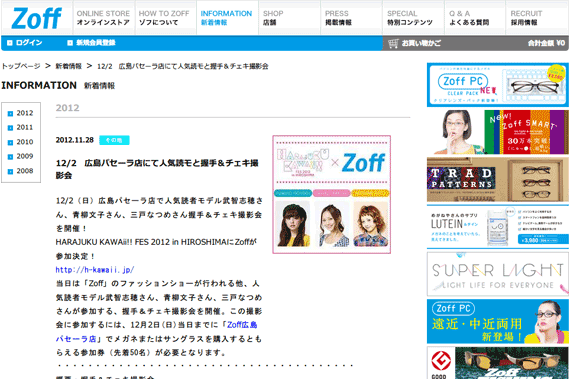The width and height of the screenshot is (570, 379).
Task: Open the HOW TO ZOFF menu
Action: tap(165, 18)
